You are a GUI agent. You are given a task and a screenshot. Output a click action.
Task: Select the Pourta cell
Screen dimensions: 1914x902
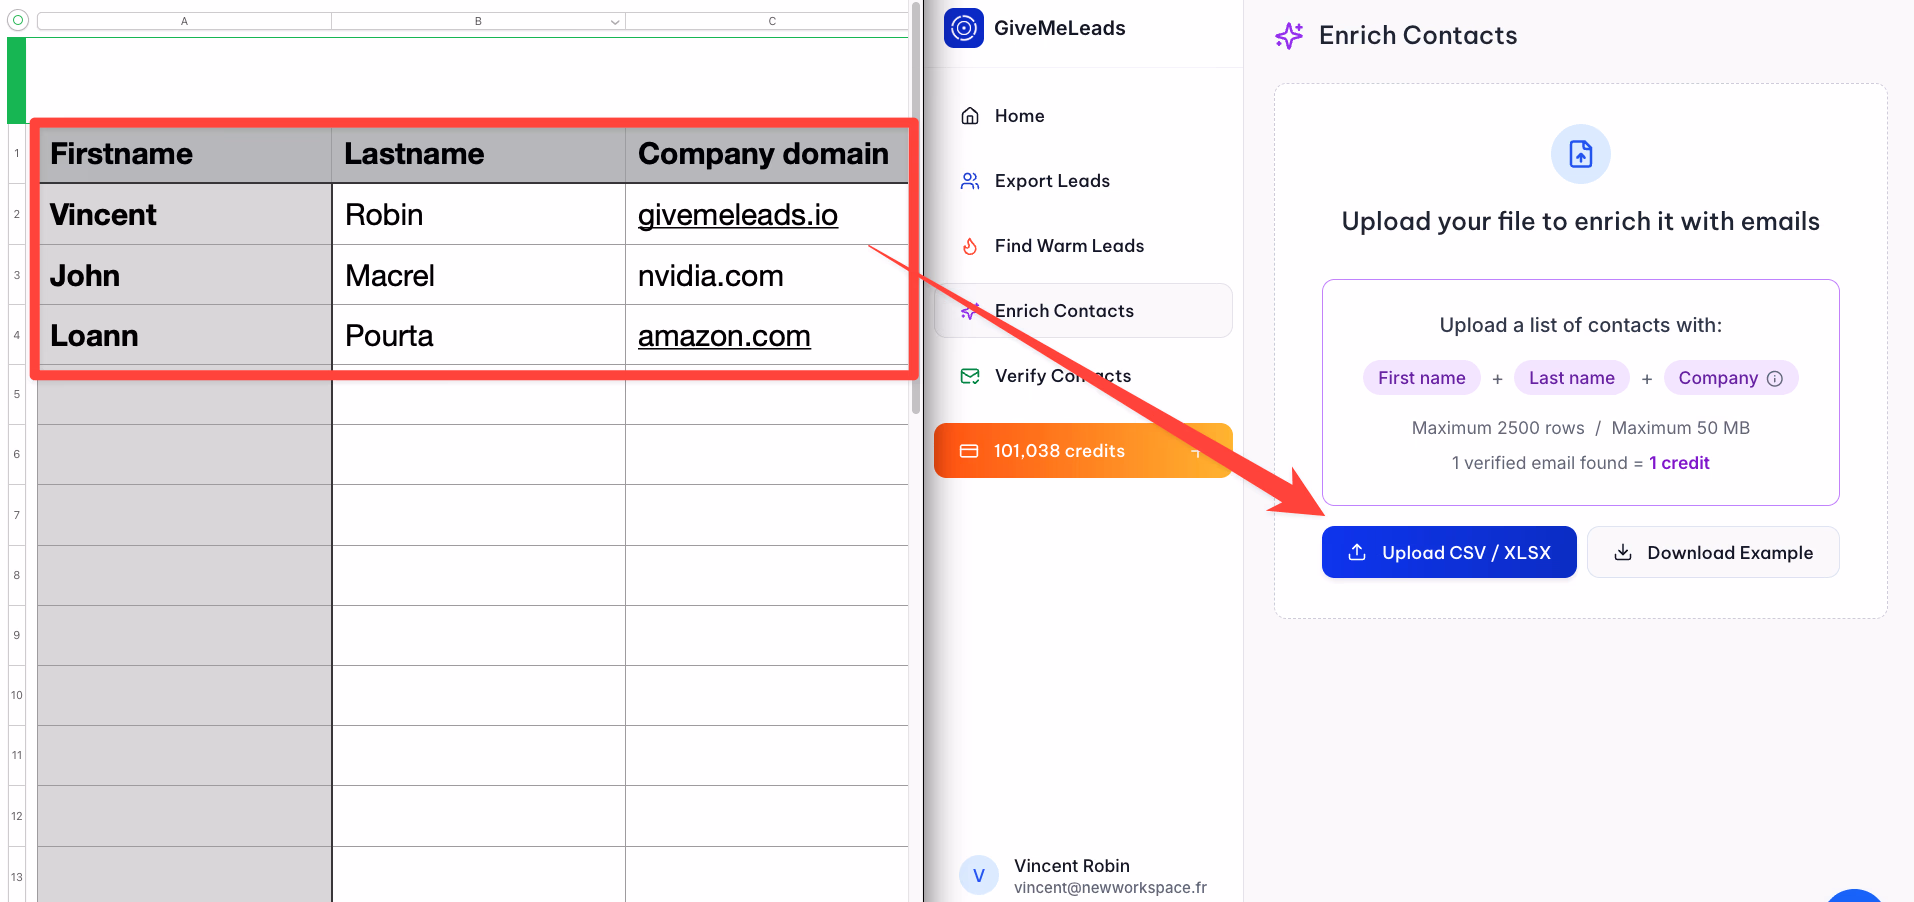tap(478, 335)
